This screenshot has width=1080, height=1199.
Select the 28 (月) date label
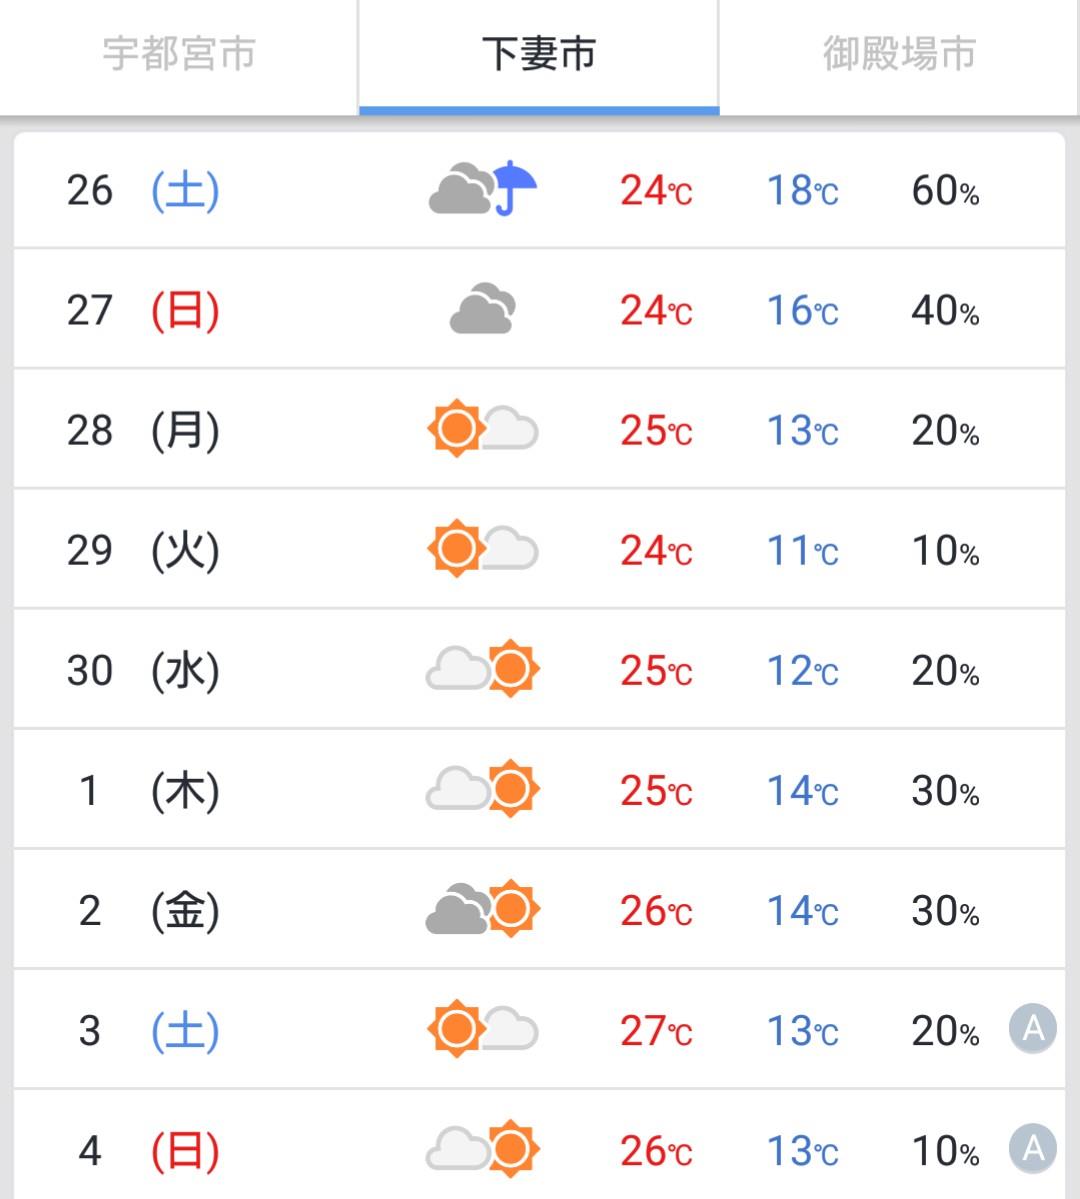point(143,431)
